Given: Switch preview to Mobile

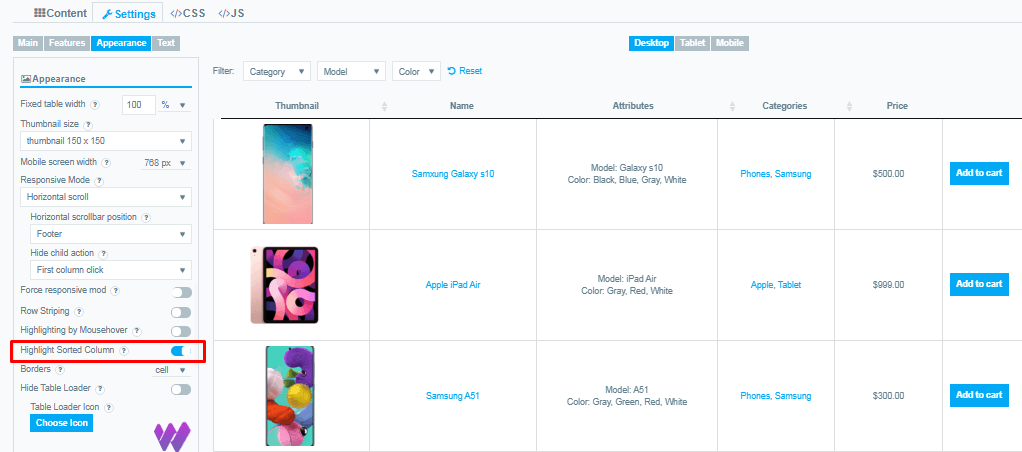Looking at the screenshot, I should (x=729, y=43).
